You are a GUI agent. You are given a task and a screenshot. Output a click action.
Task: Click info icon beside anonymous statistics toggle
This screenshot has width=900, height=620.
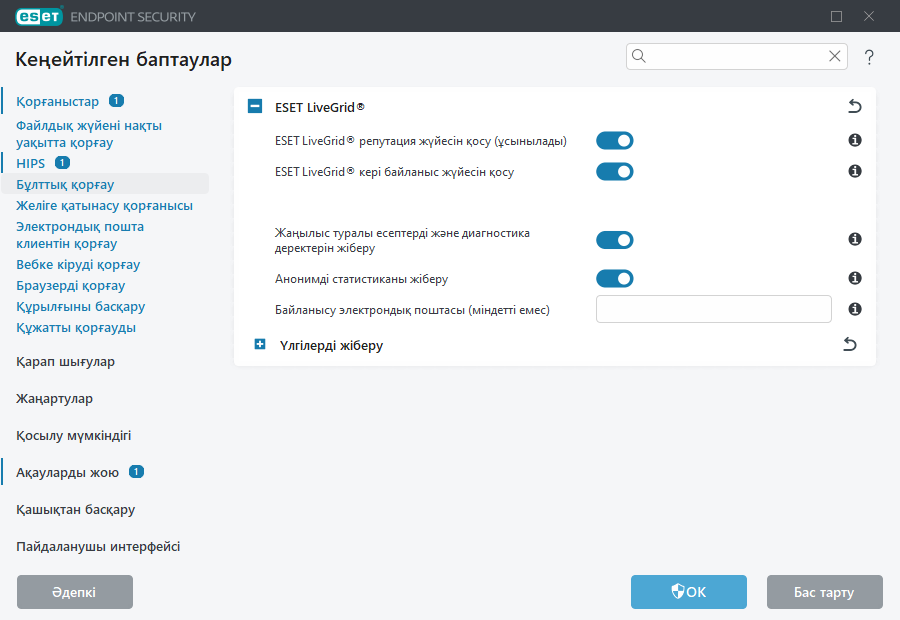point(855,278)
